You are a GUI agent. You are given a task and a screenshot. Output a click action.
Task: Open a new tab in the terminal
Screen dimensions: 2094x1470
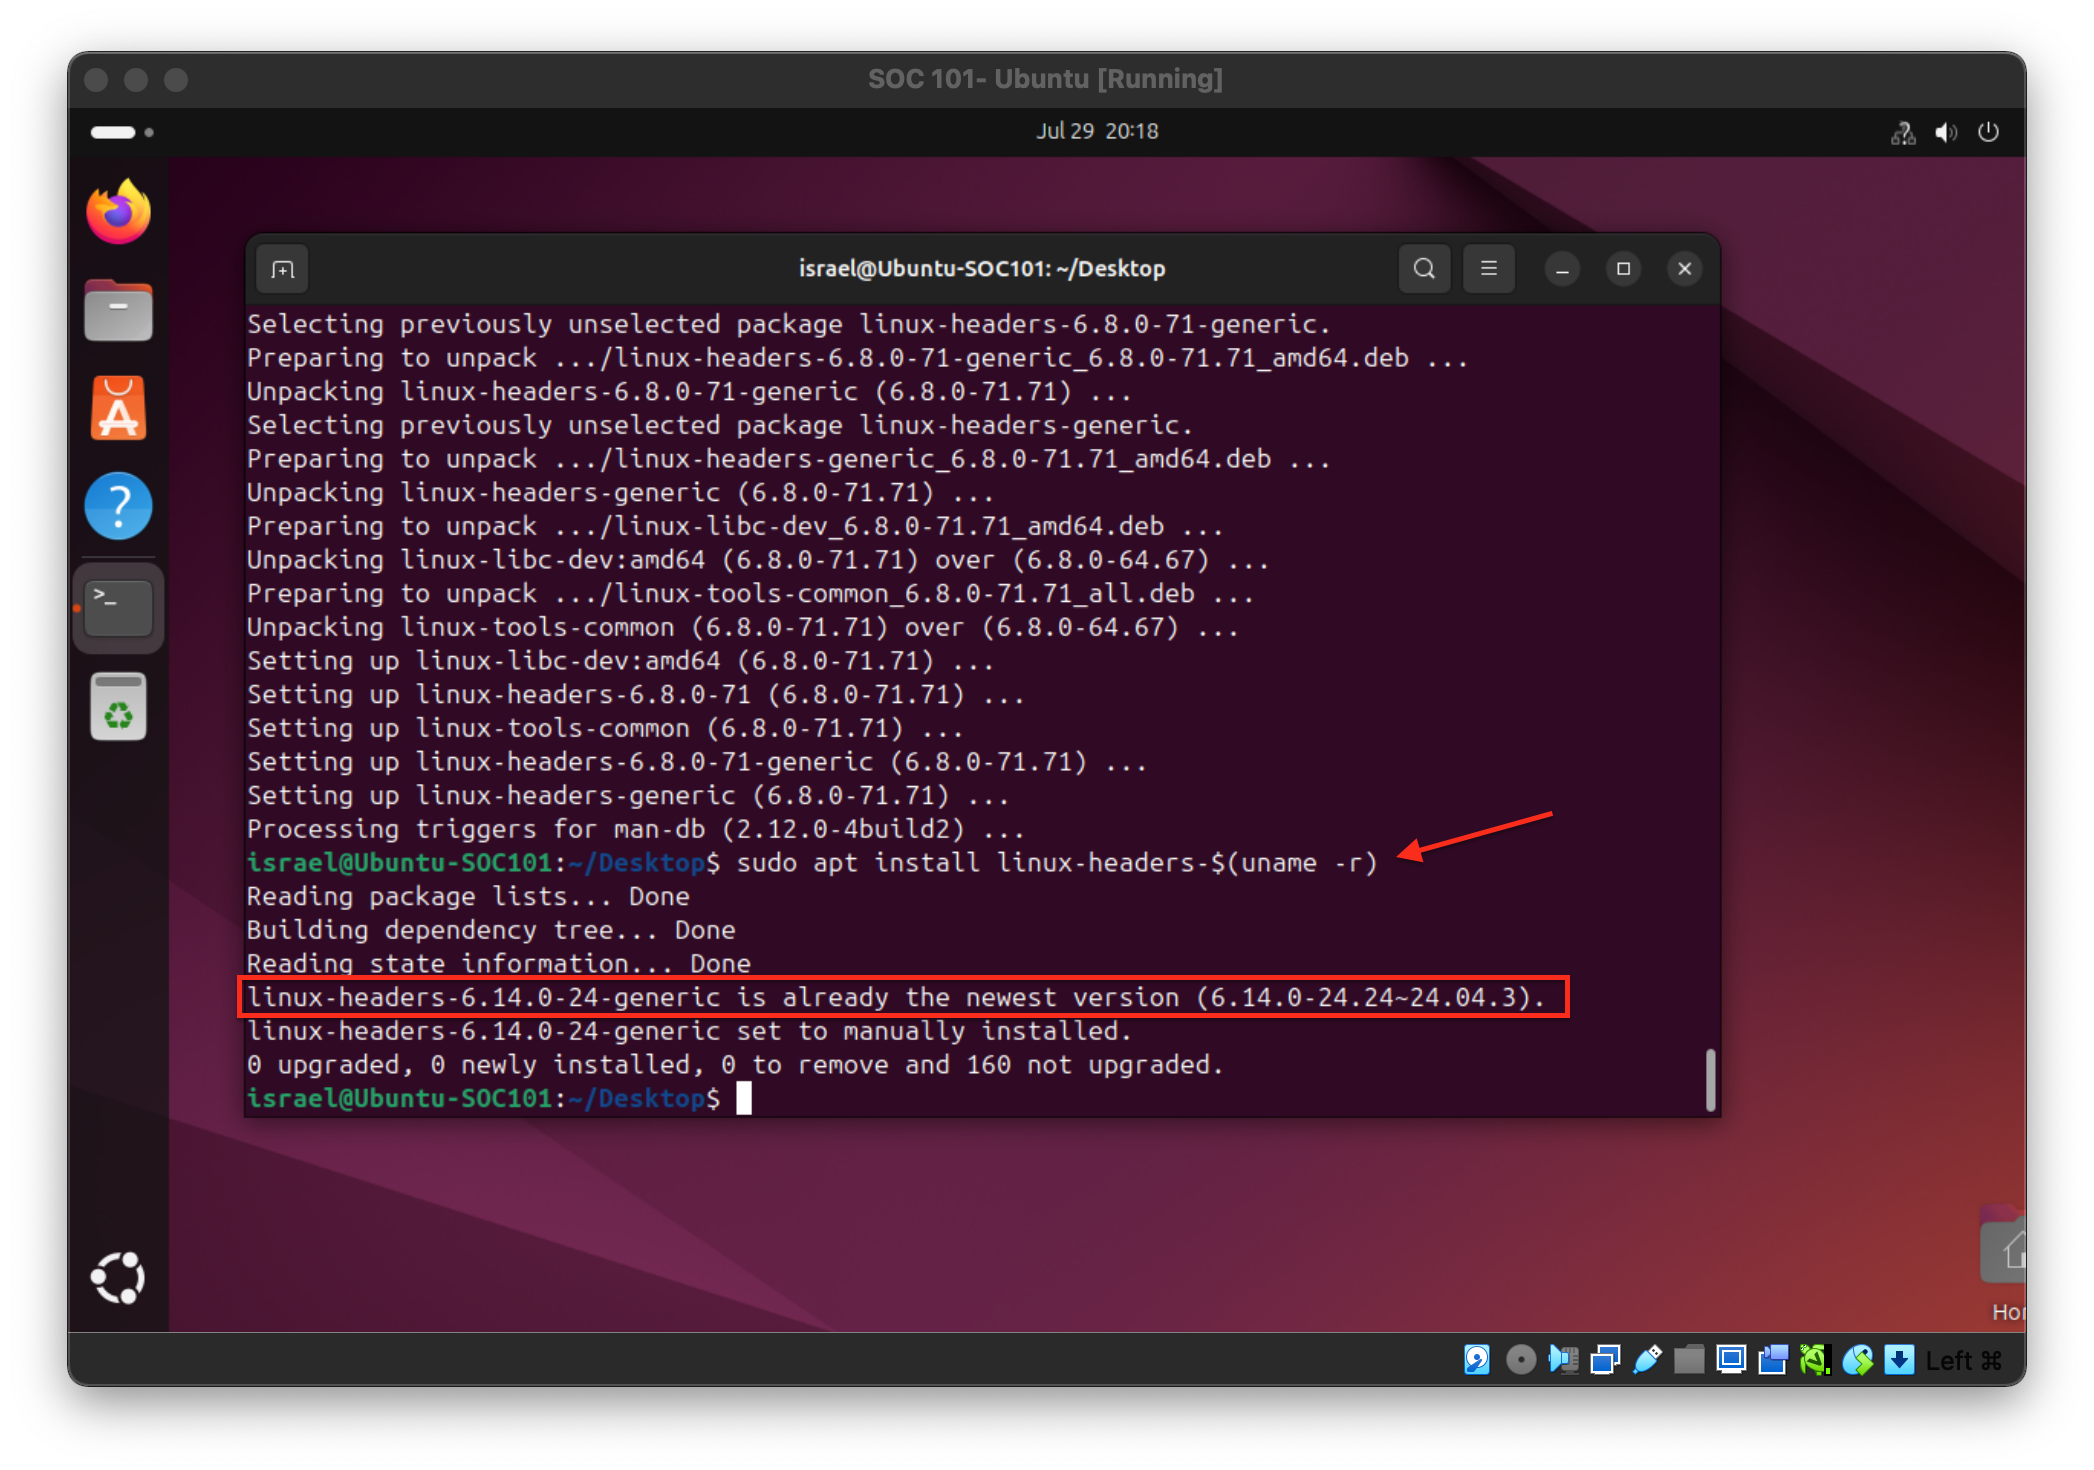click(283, 269)
